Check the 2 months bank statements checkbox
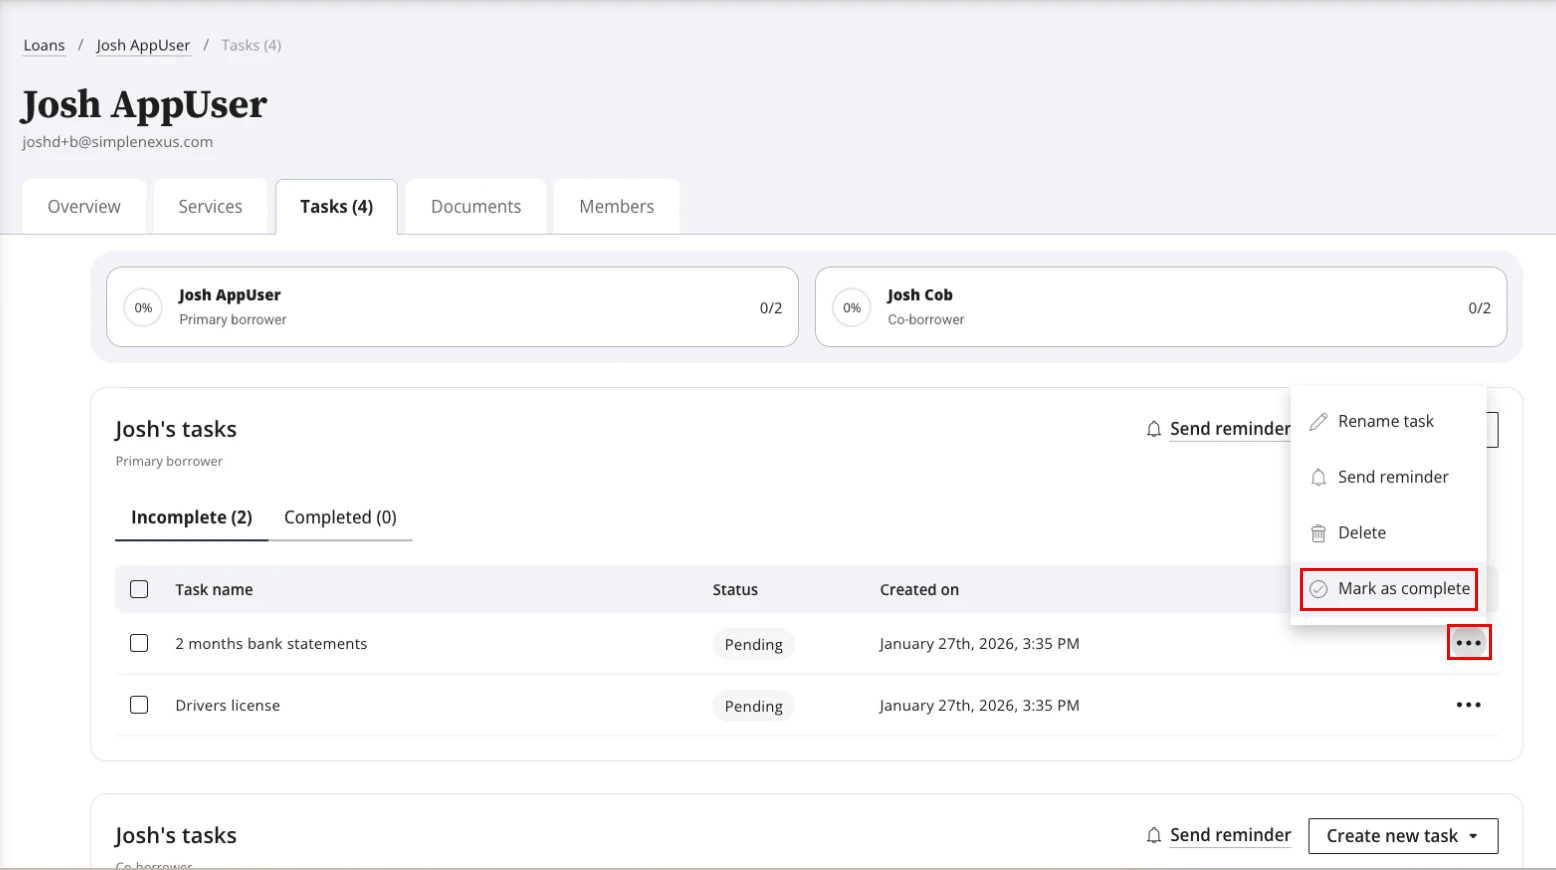Viewport: 1556px width, 870px height. 139,643
